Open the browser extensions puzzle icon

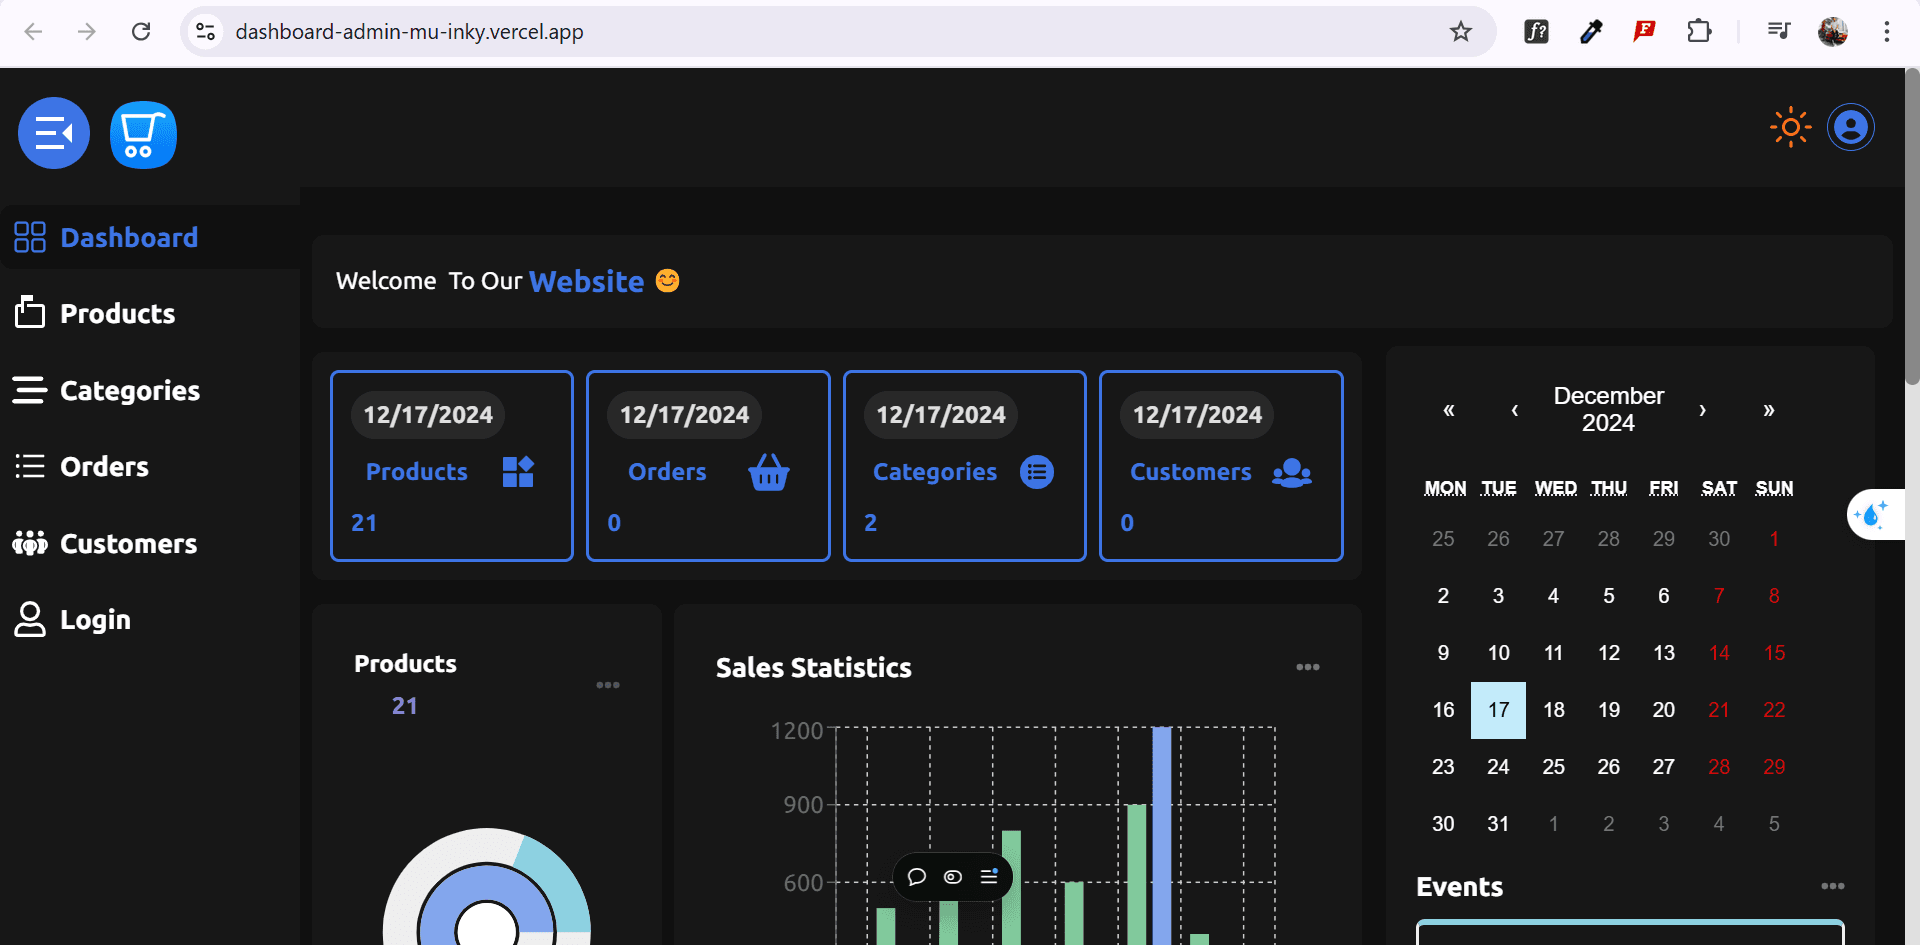(x=1699, y=32)
